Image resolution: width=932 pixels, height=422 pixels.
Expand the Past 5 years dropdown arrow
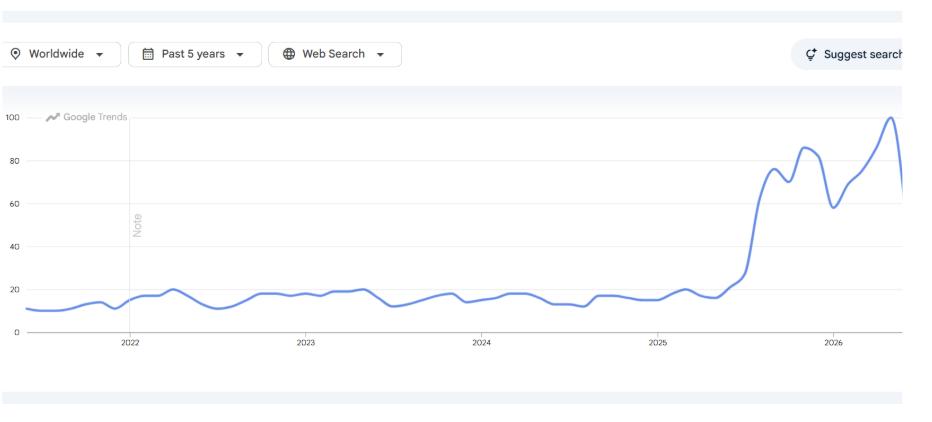[x=240, y=55]
